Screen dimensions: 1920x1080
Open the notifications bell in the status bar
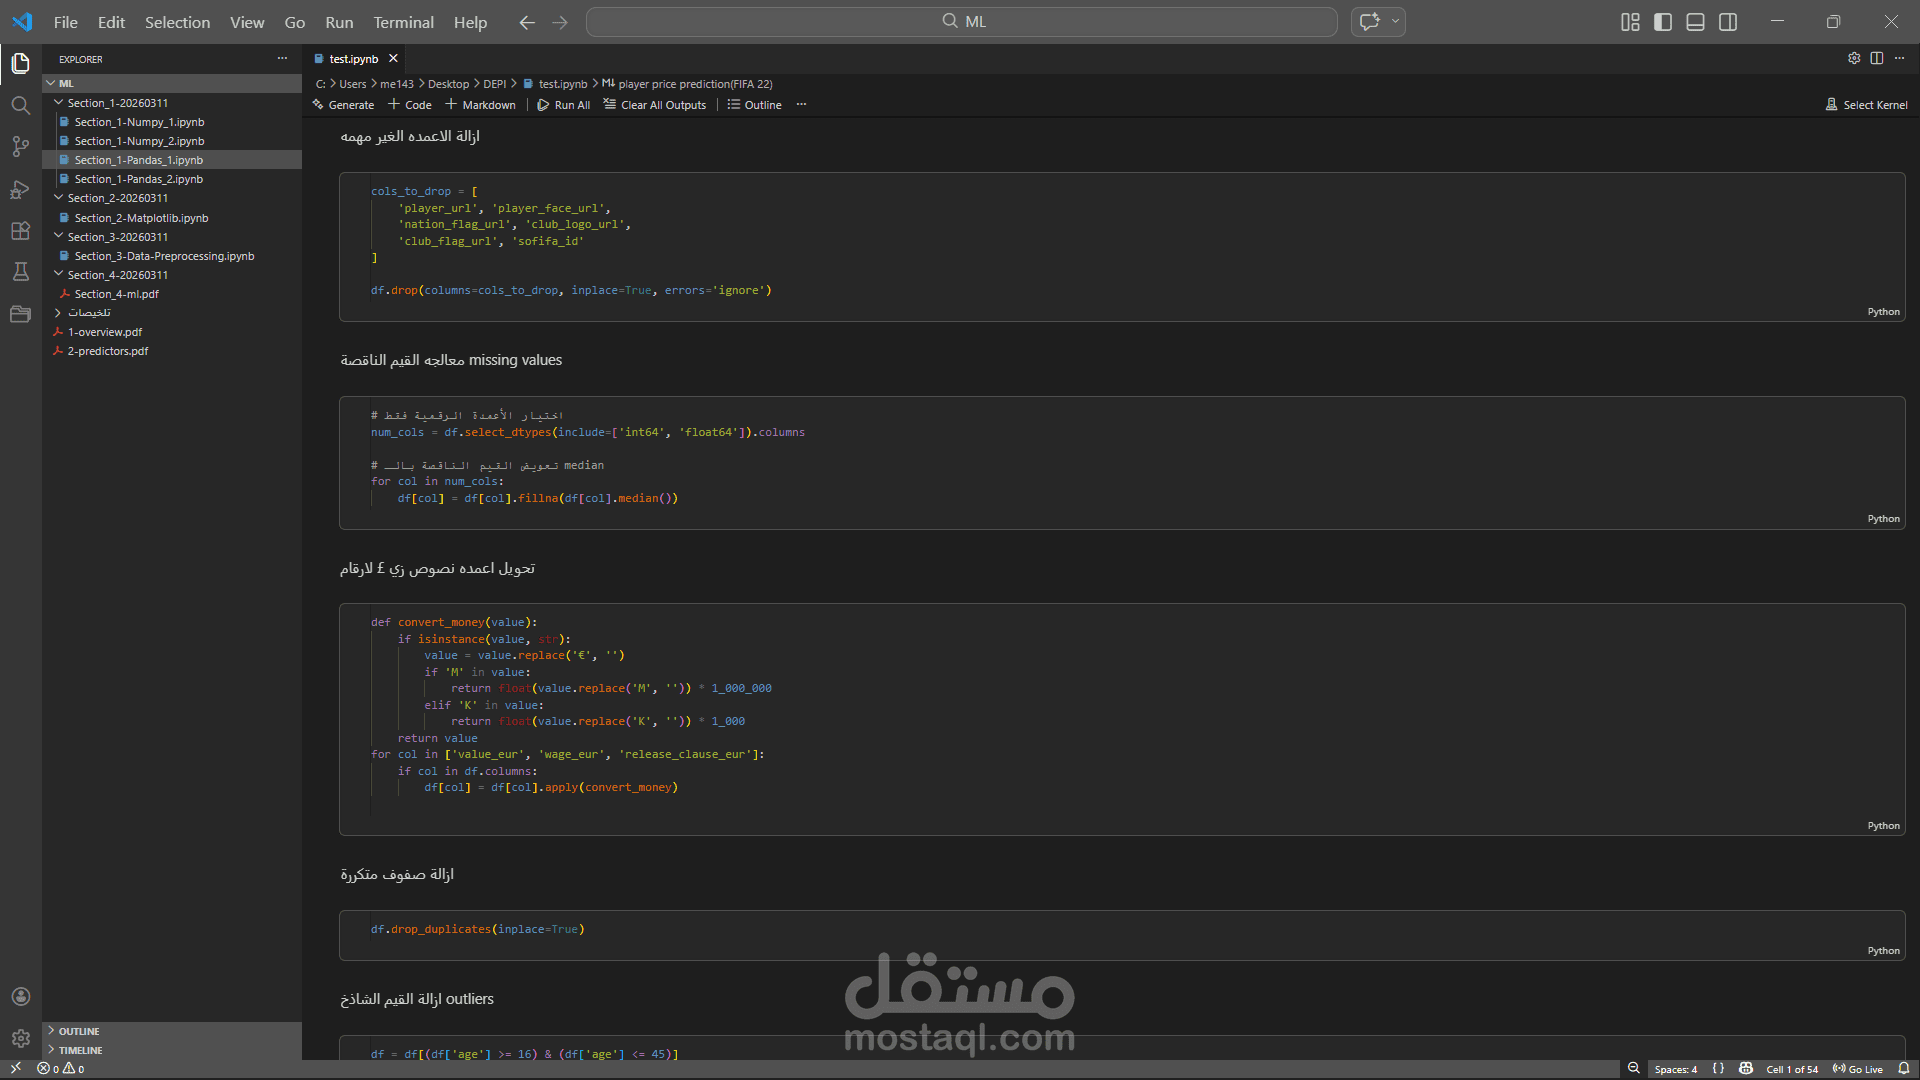coord(1904,1069)
